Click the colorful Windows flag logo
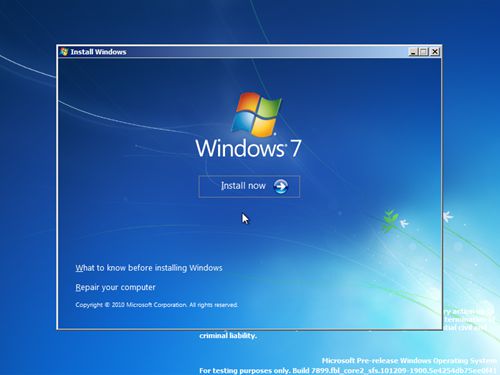The height and width of the screenshot is (375, 500). point(256,114)
